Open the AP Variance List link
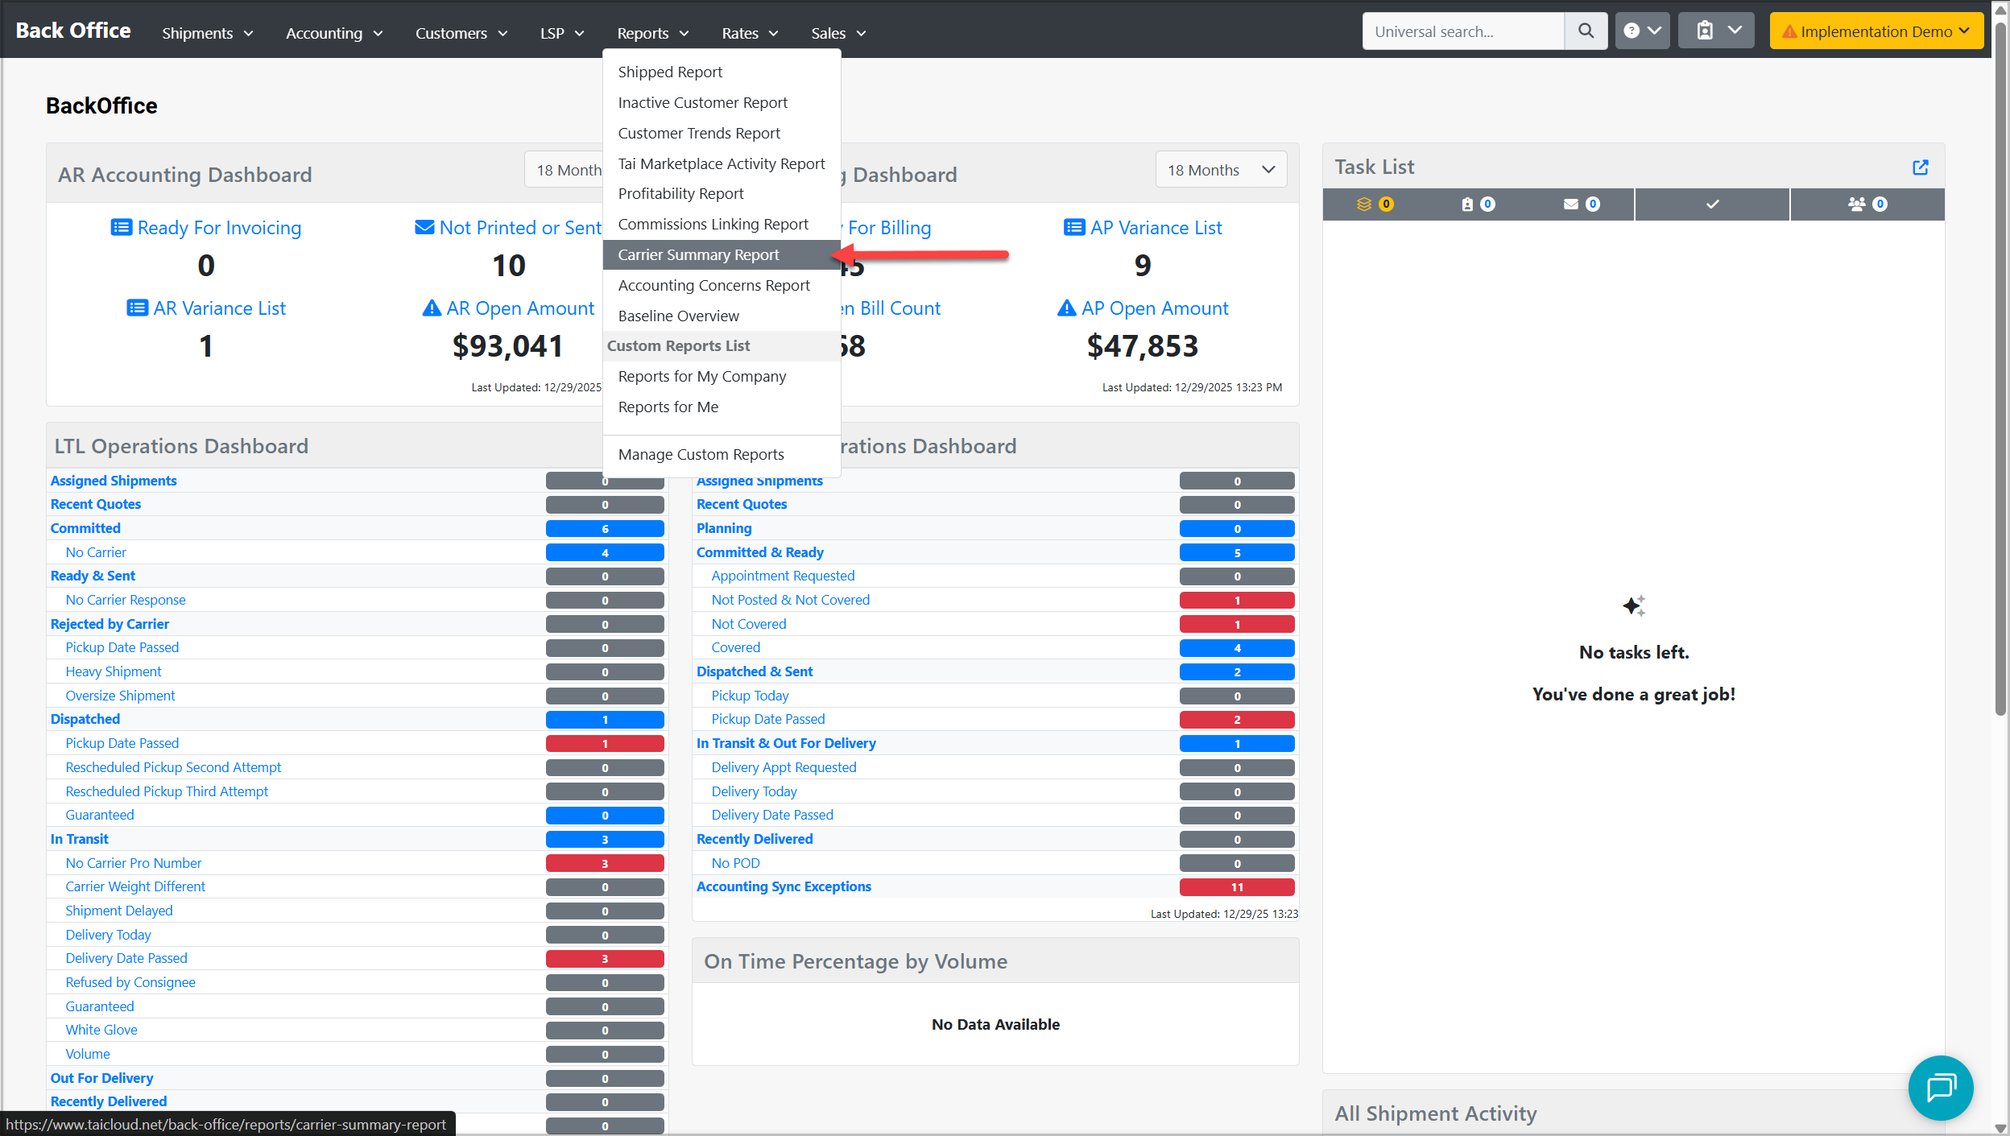Image resolution: width=2010 pixels, height=1136 pixels. point(1143,228)
